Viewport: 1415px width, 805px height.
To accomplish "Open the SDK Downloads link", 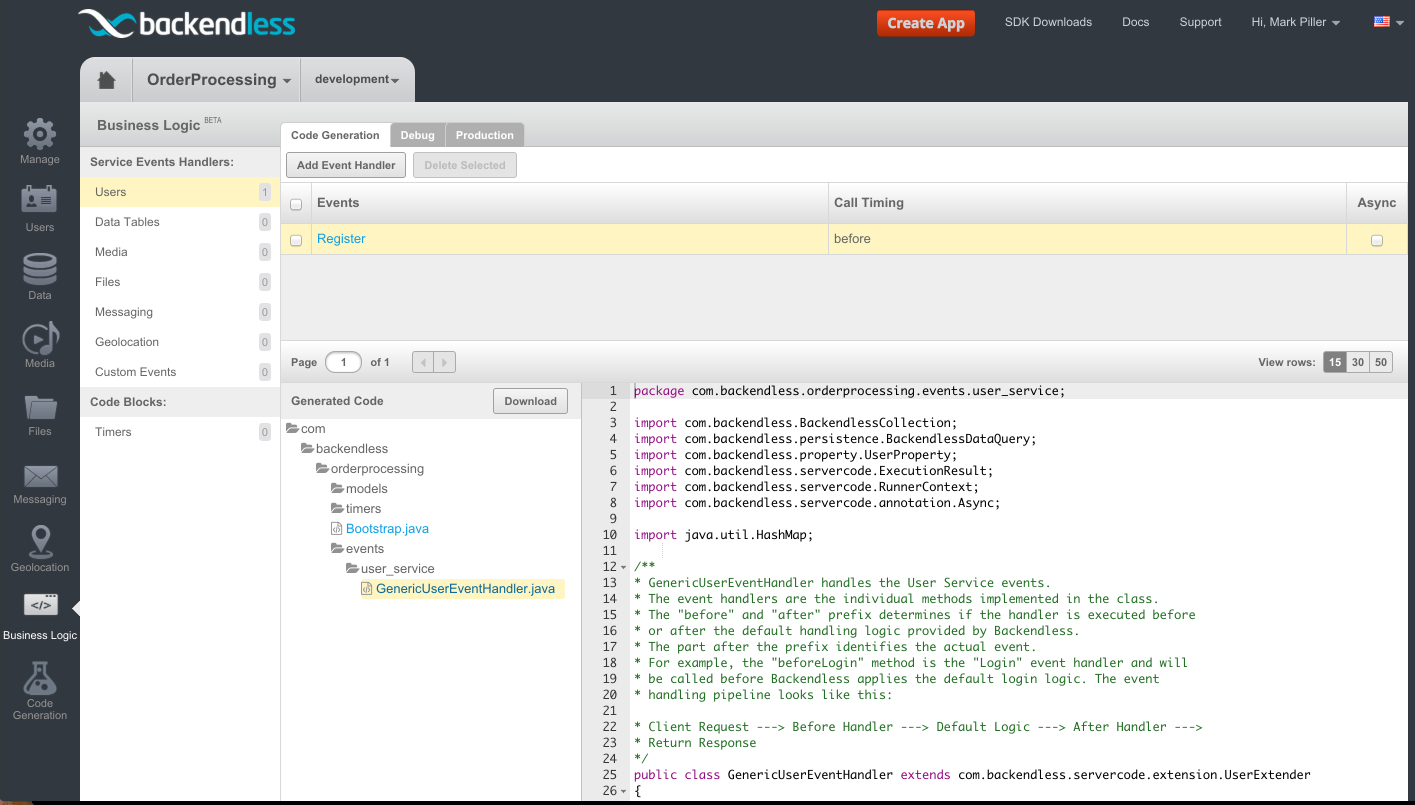I will [x=1048, y=22].
